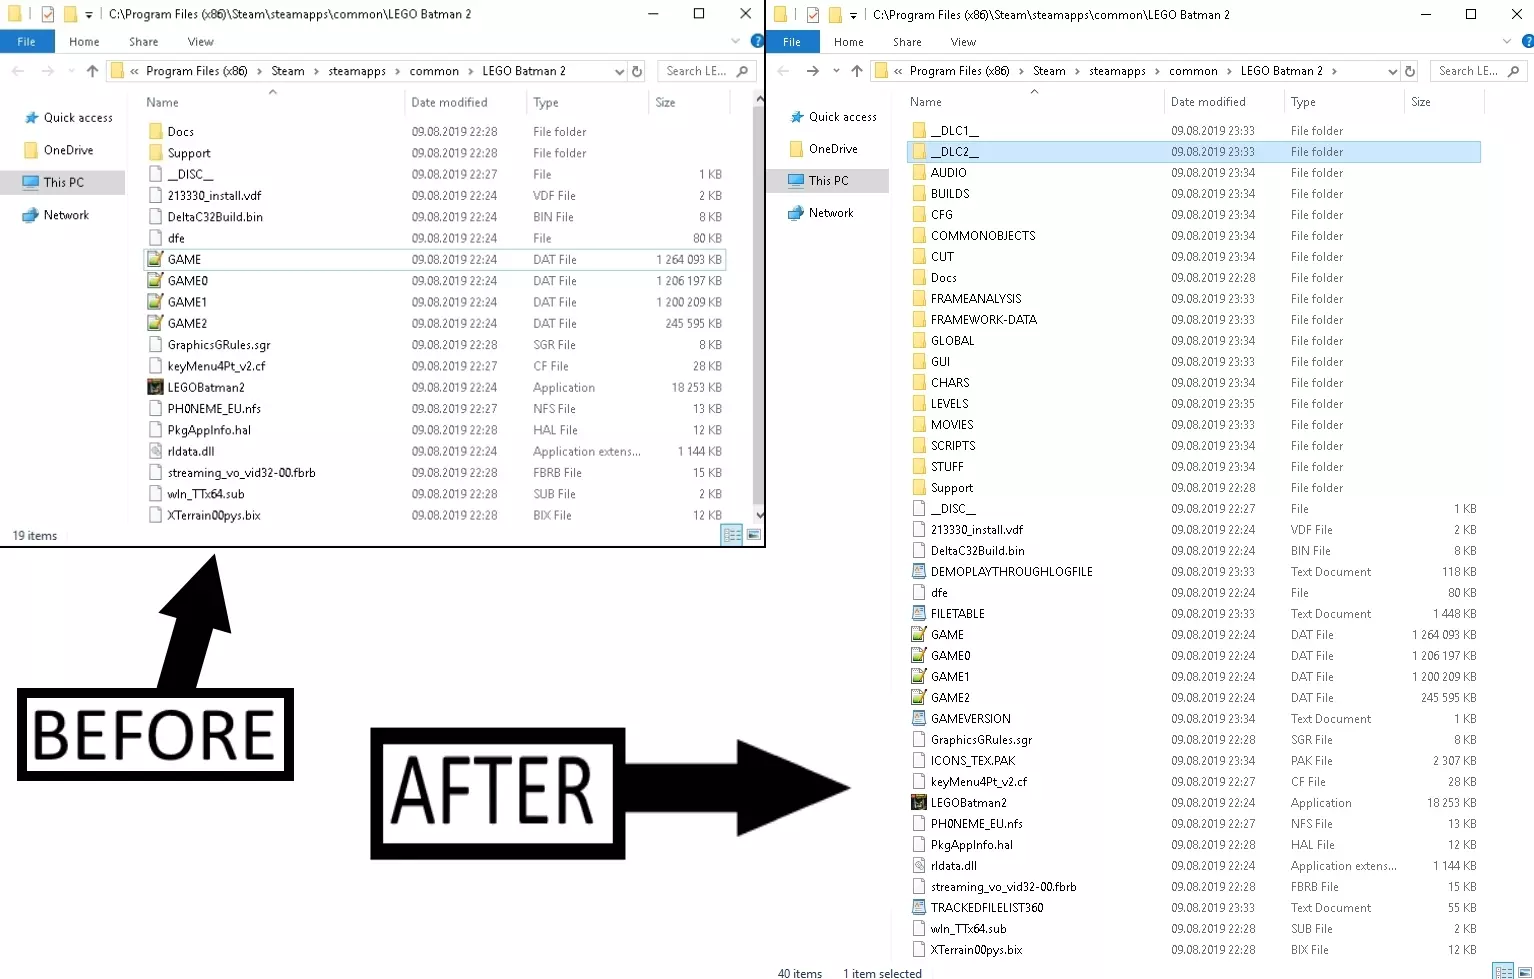Open Properties from left window title bar

click(47, 14)
